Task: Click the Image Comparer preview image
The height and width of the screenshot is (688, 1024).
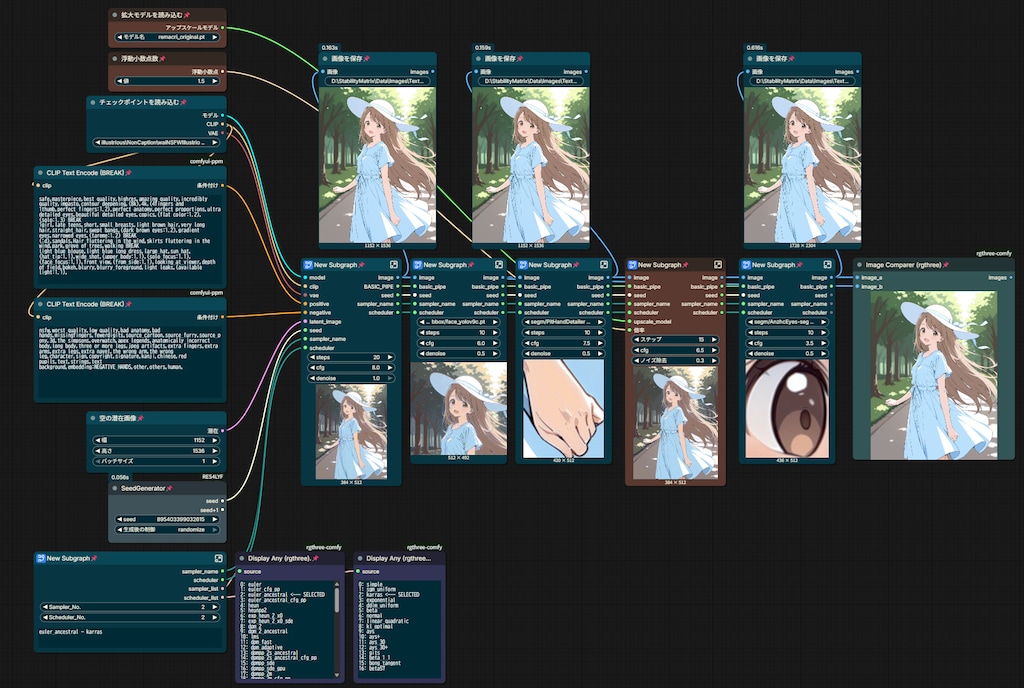Action: [x=933, y=375]
